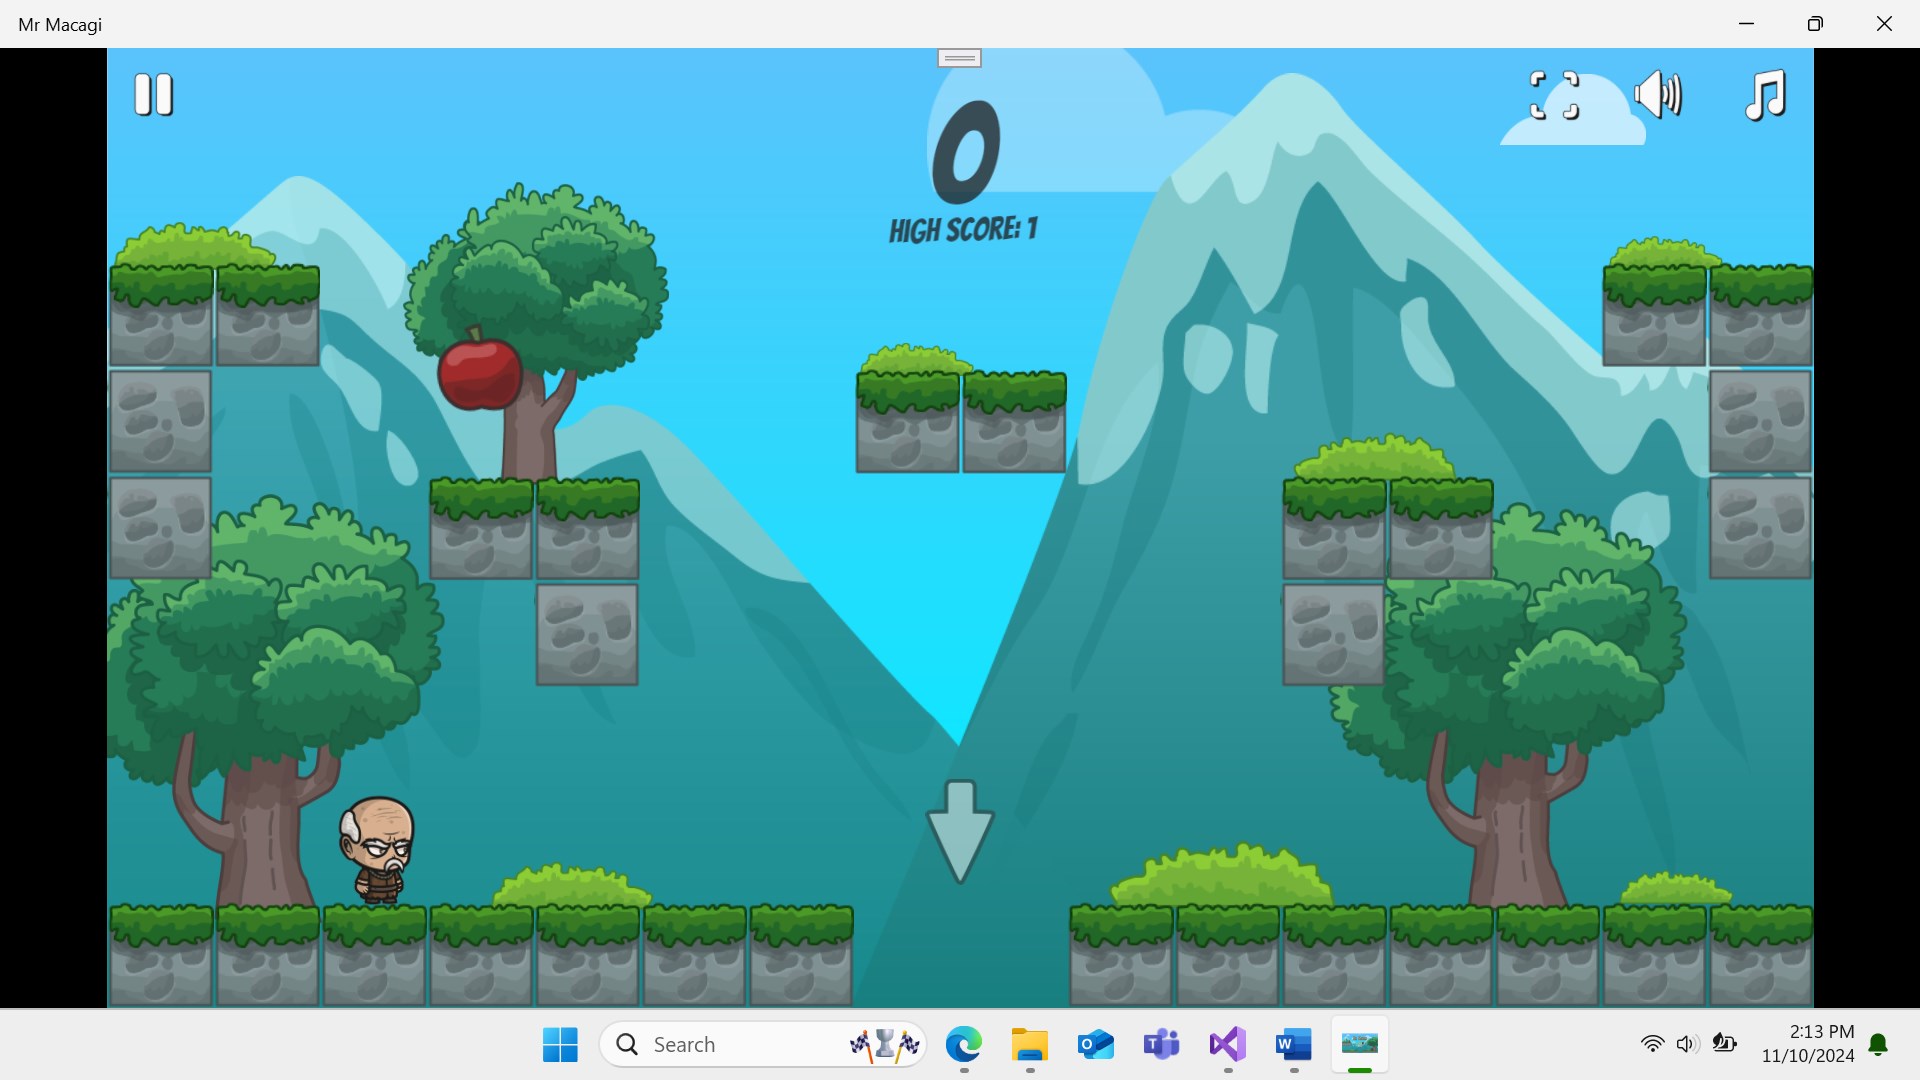Switch to Word in the taskbar
This screenshot has width=1920, height=1080.
pos(1293,1045)
